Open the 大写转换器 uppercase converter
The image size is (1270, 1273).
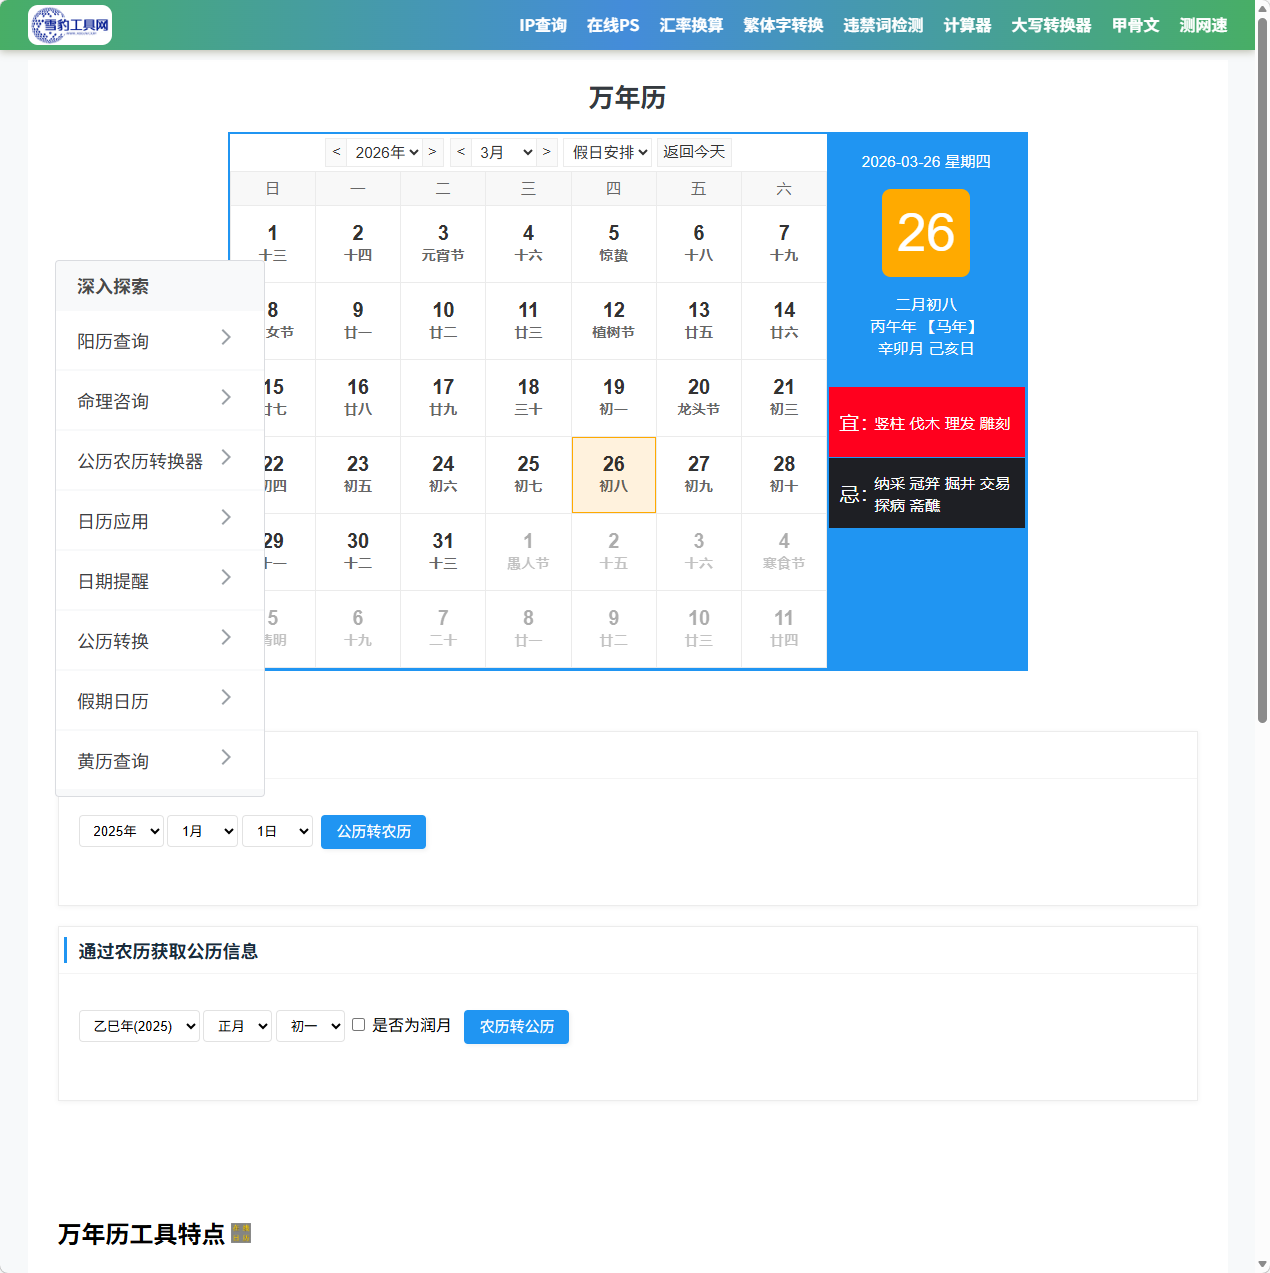(x=1051, y=25)
